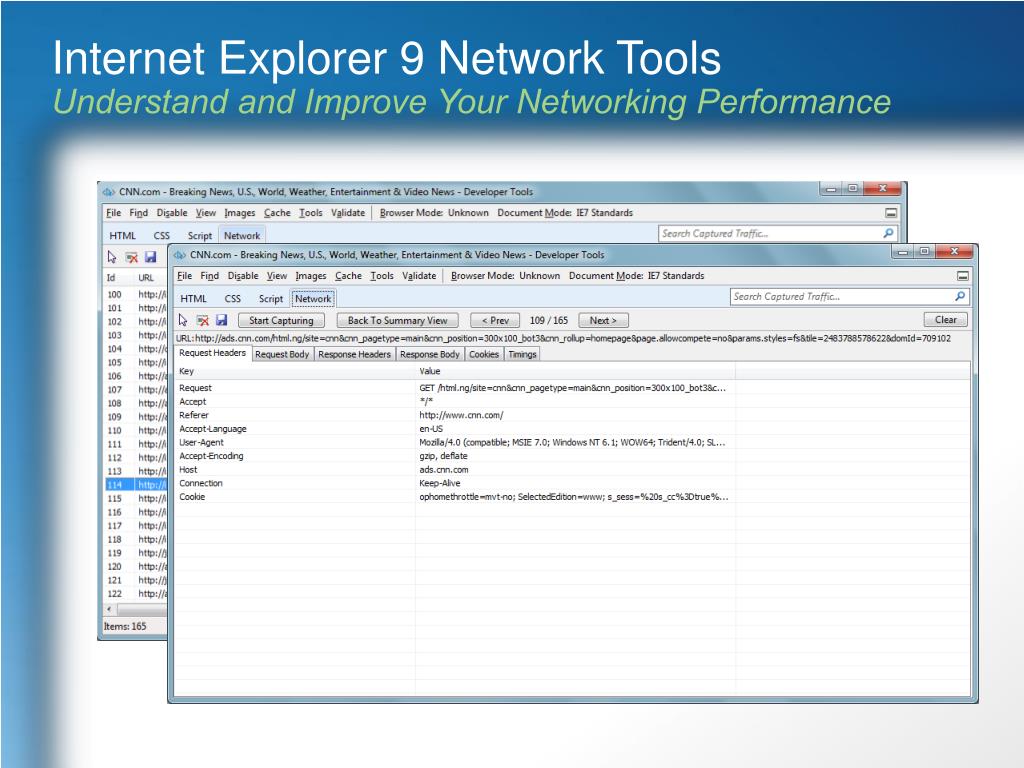Open the Disable menu in front window

pyautogui.click(x=243, y=276)
